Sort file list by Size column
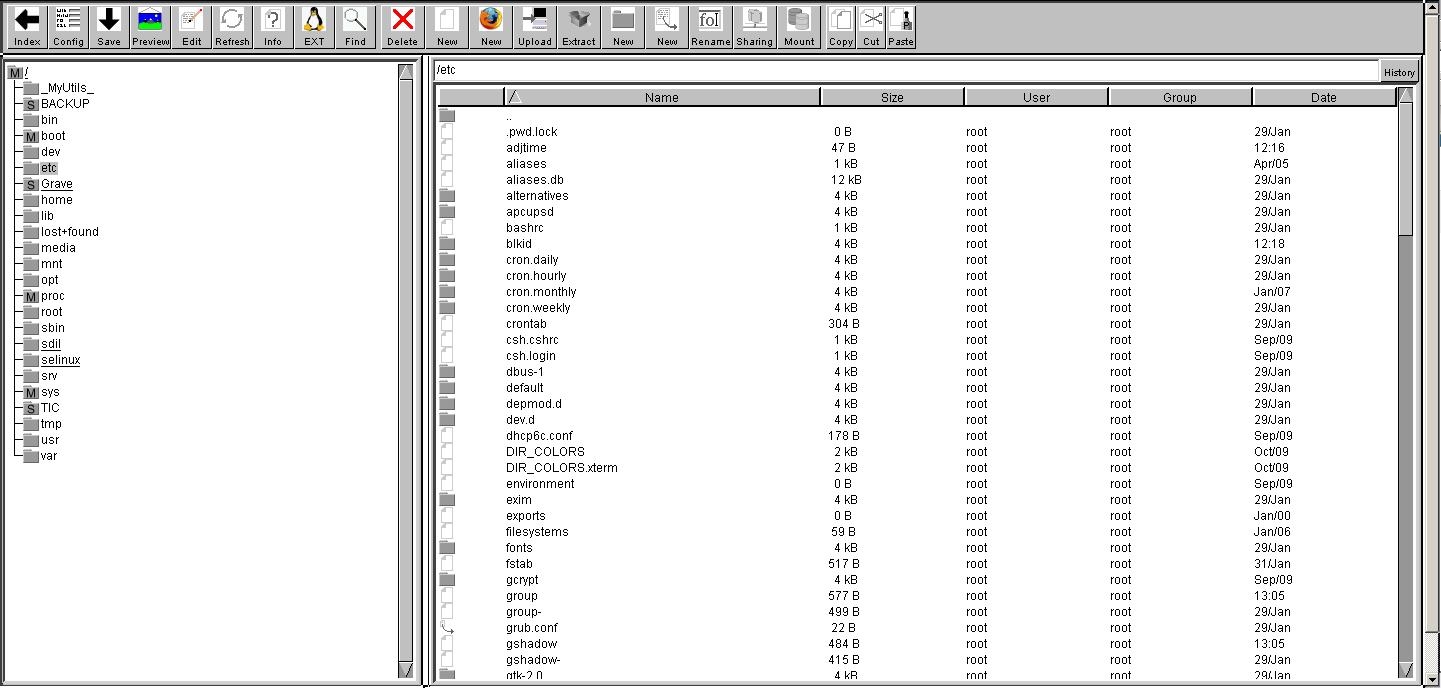The height and width of the screenshot is (688, 1441). pos(892,97)
